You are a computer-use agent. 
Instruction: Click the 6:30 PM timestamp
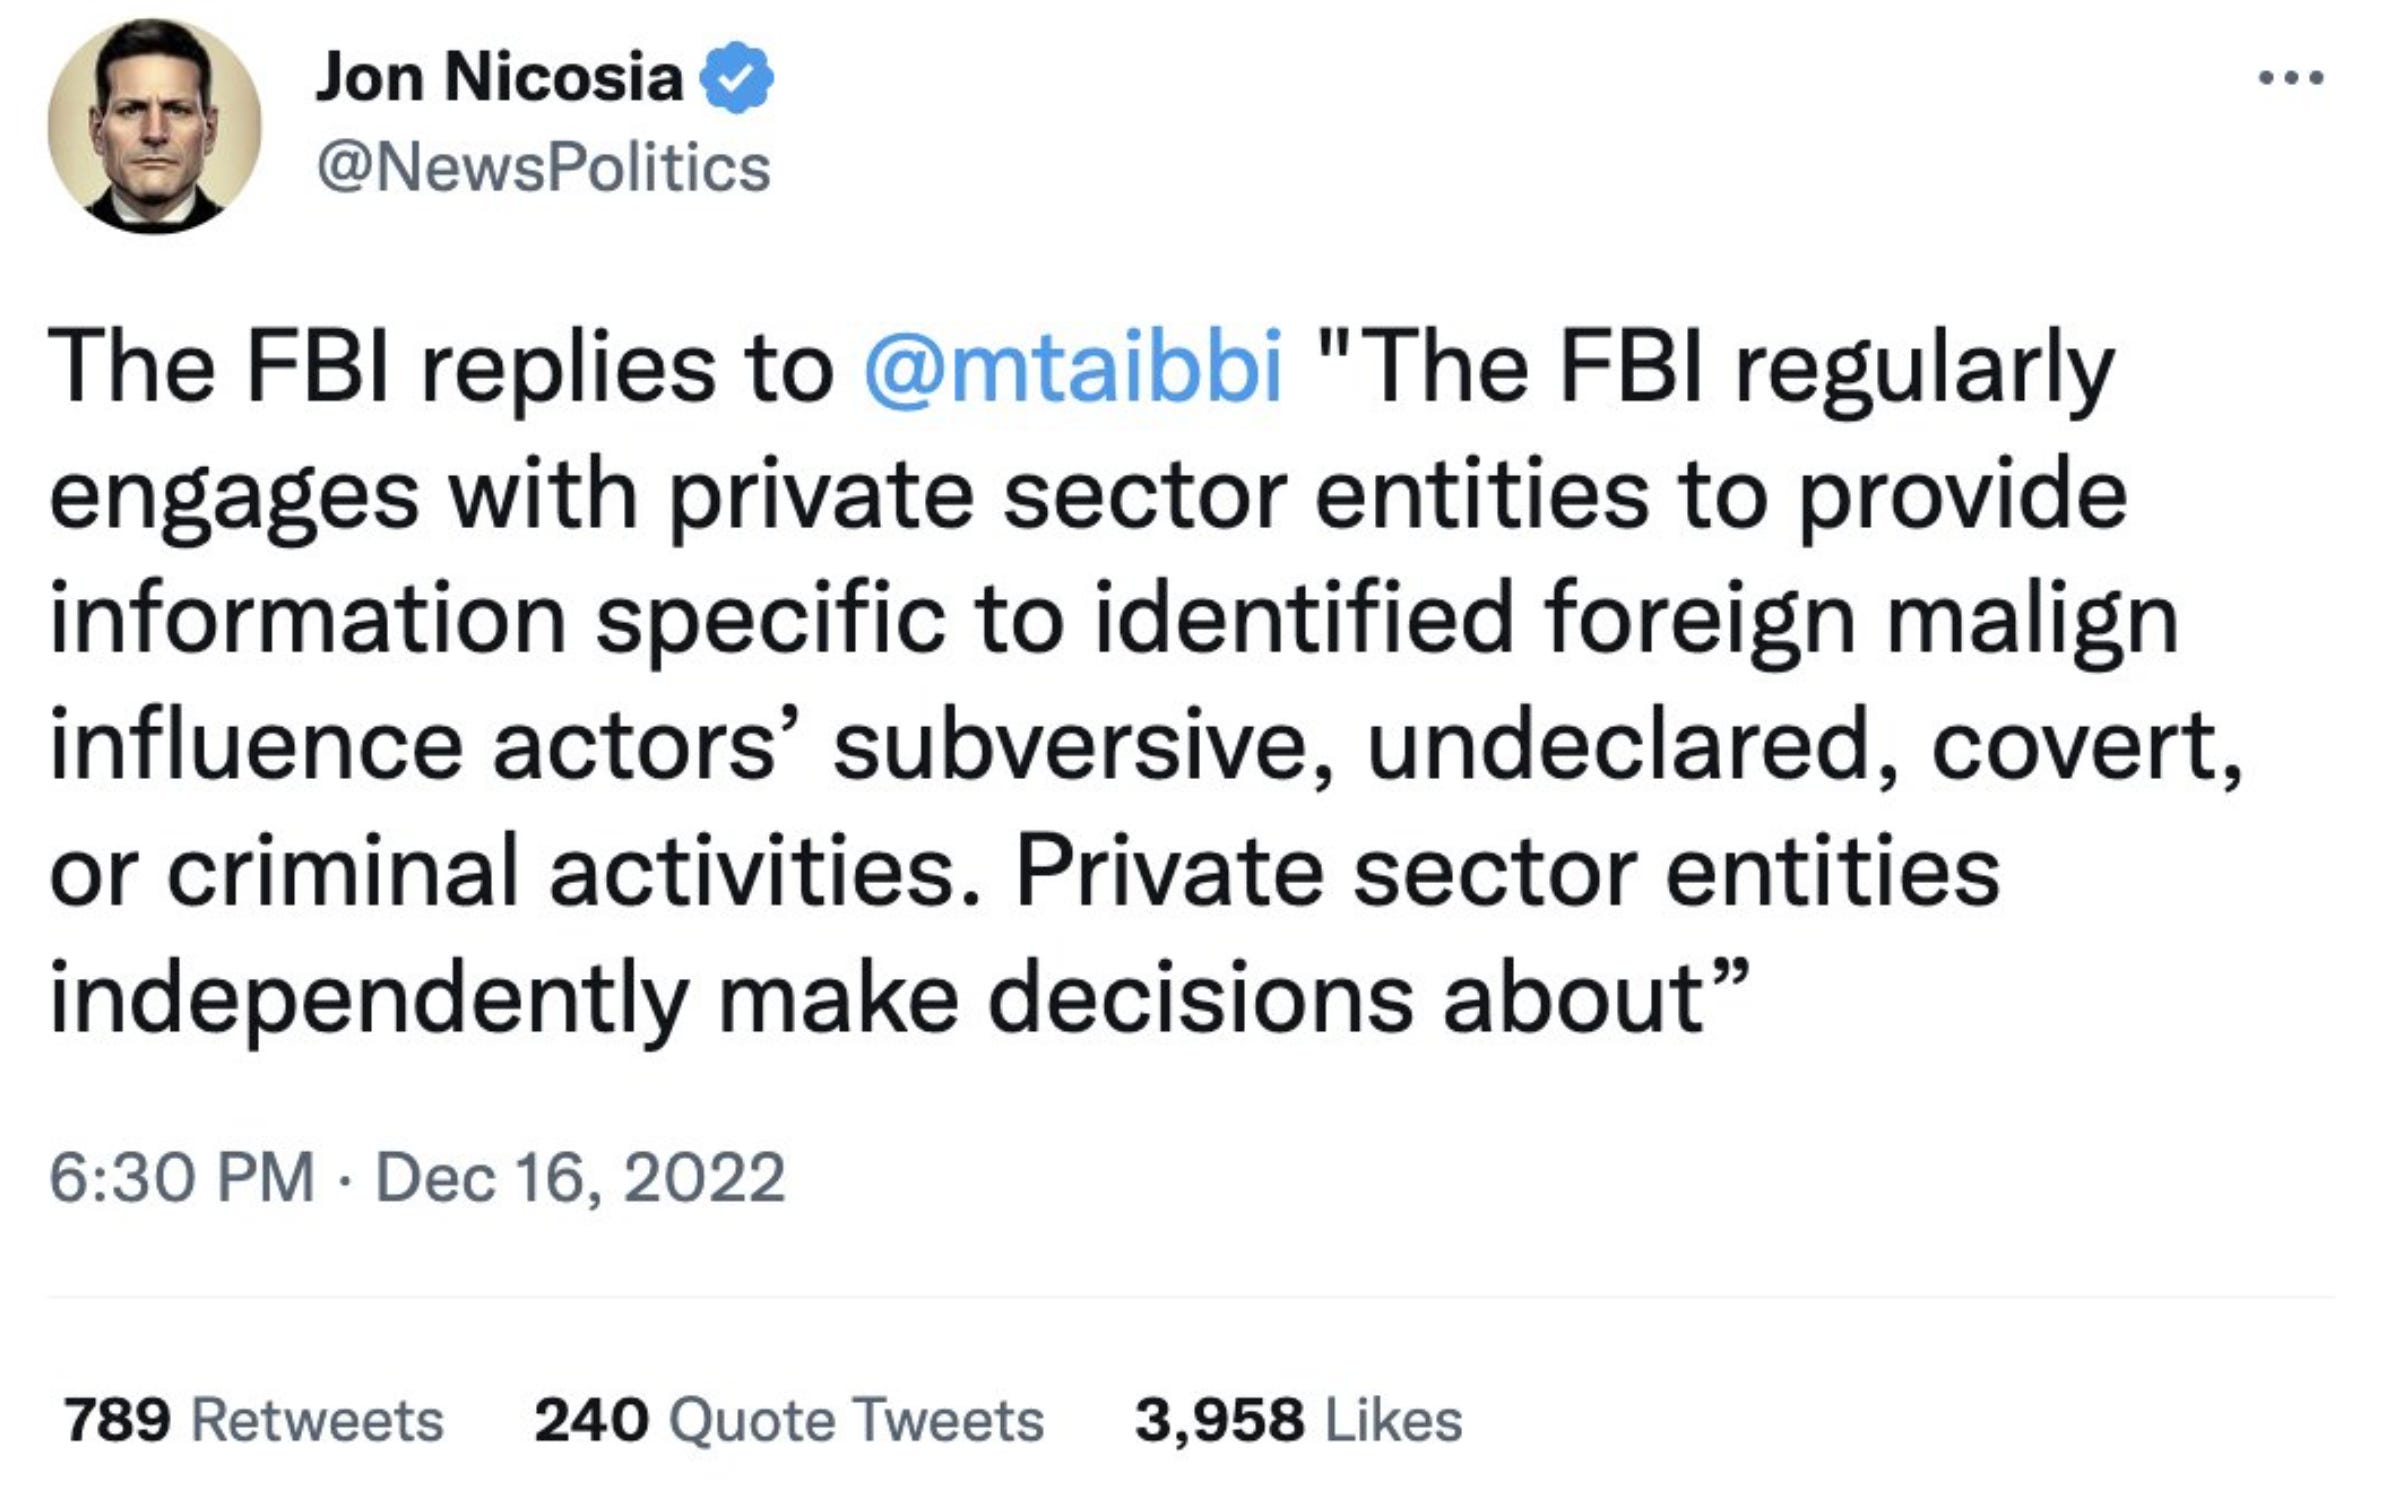point(181,1178)
